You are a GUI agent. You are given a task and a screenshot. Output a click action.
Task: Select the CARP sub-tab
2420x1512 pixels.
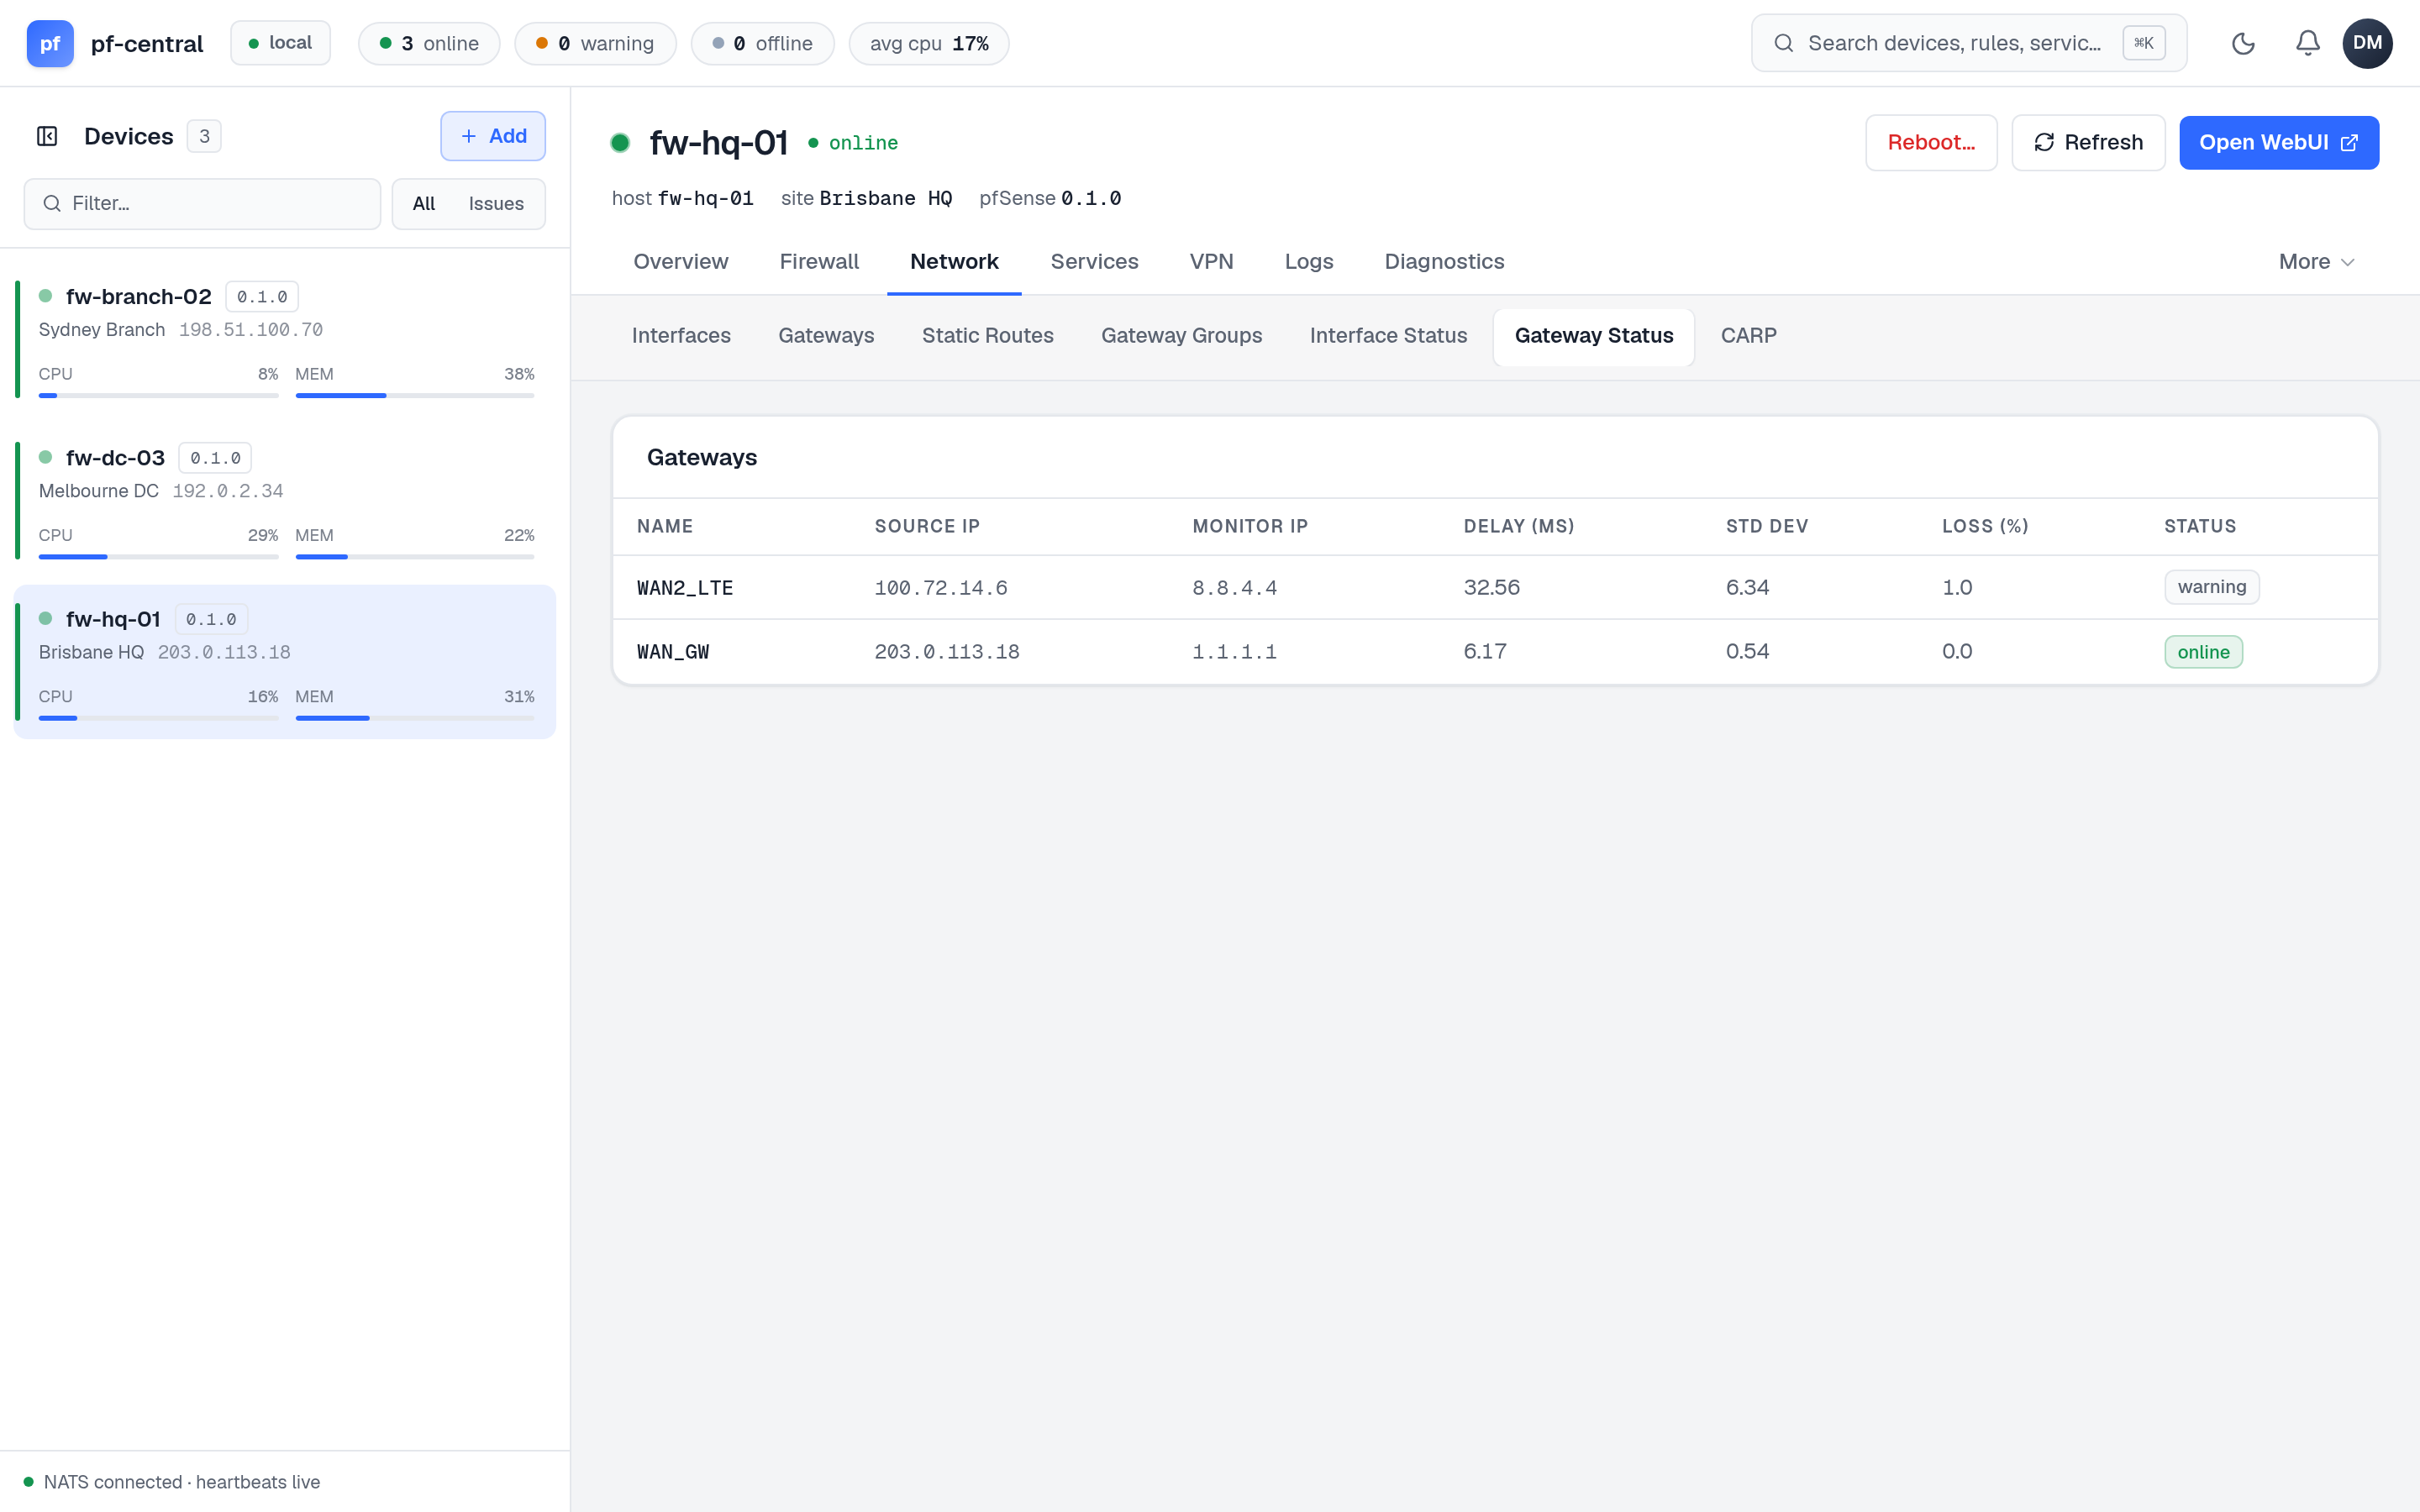[x=1748, y=336]
